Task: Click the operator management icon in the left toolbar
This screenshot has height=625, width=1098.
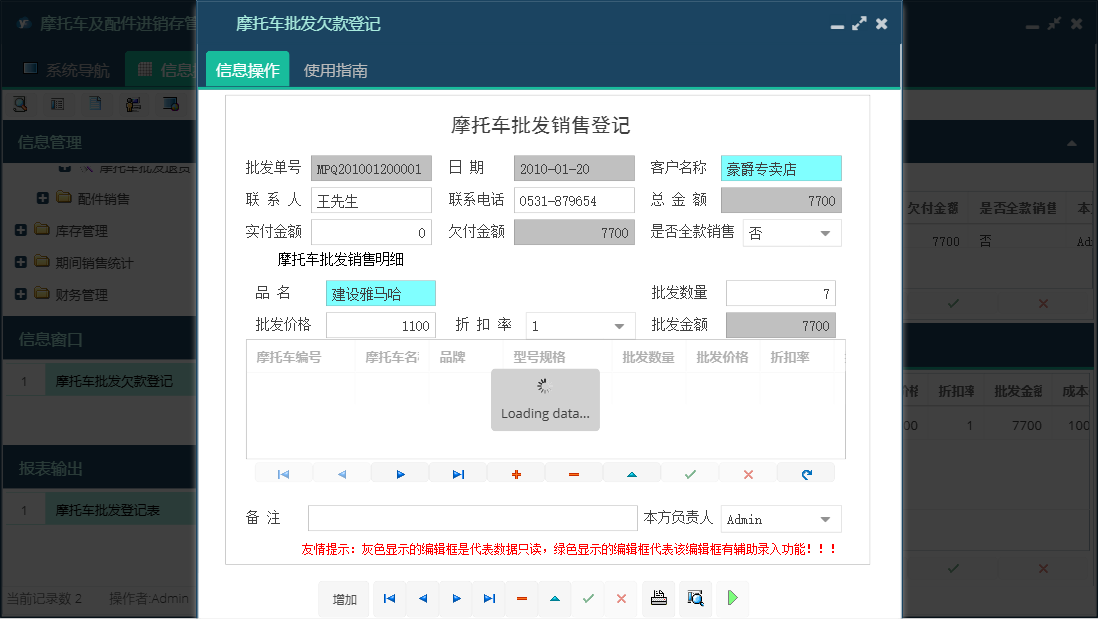Action: click(134, 103)
